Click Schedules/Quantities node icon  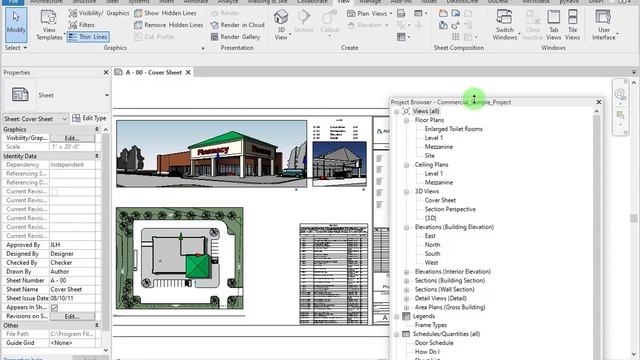click(406, 334)
